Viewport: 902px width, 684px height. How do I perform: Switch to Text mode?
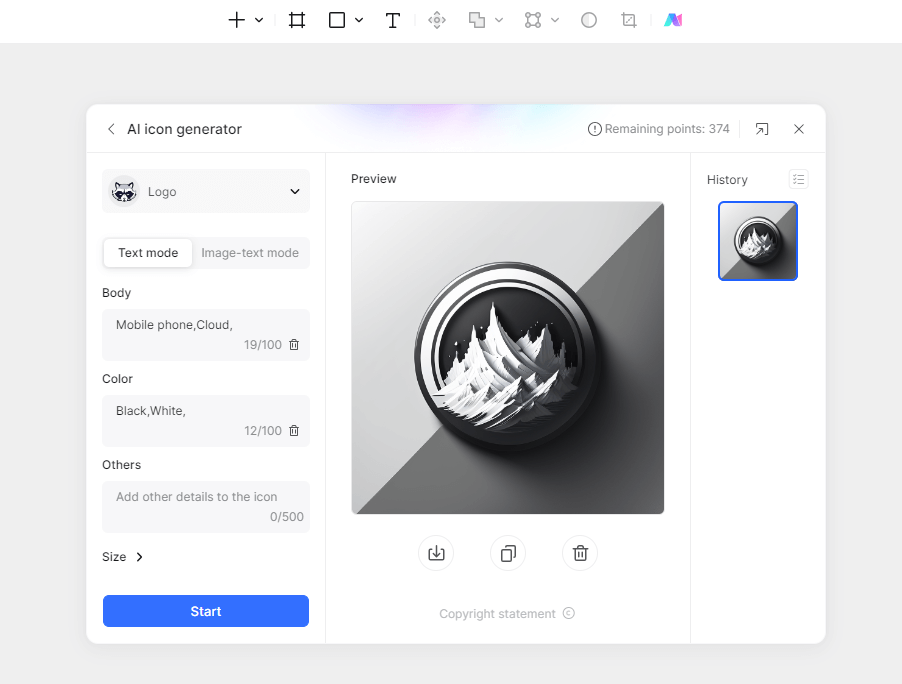tap(148, 253)
